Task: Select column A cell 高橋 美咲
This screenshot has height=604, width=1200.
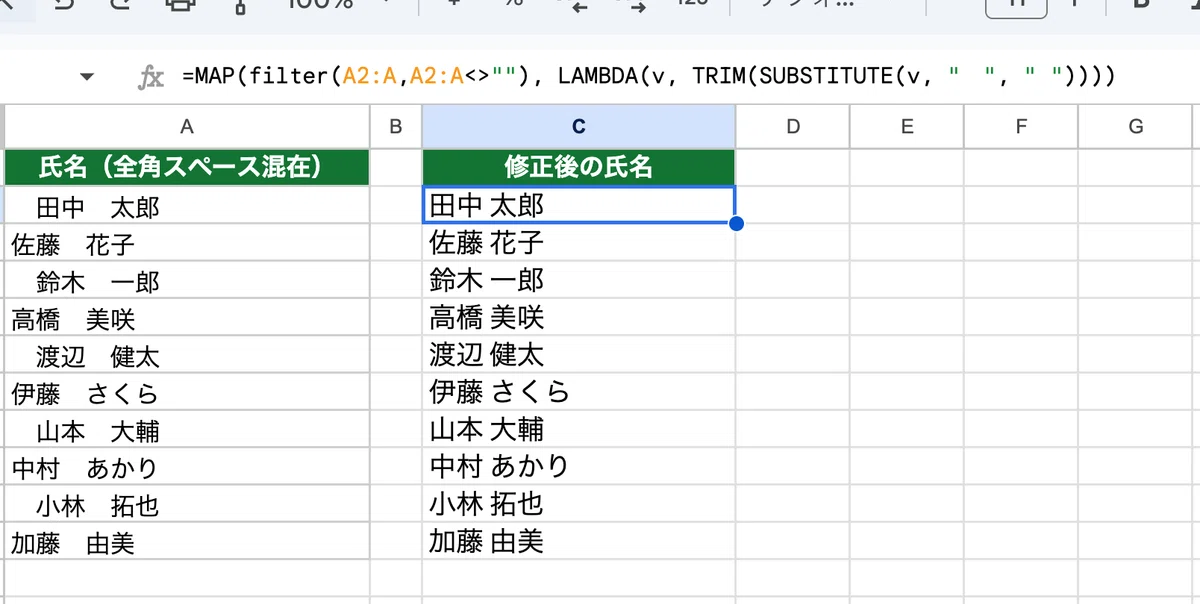Action: [187, 318]
